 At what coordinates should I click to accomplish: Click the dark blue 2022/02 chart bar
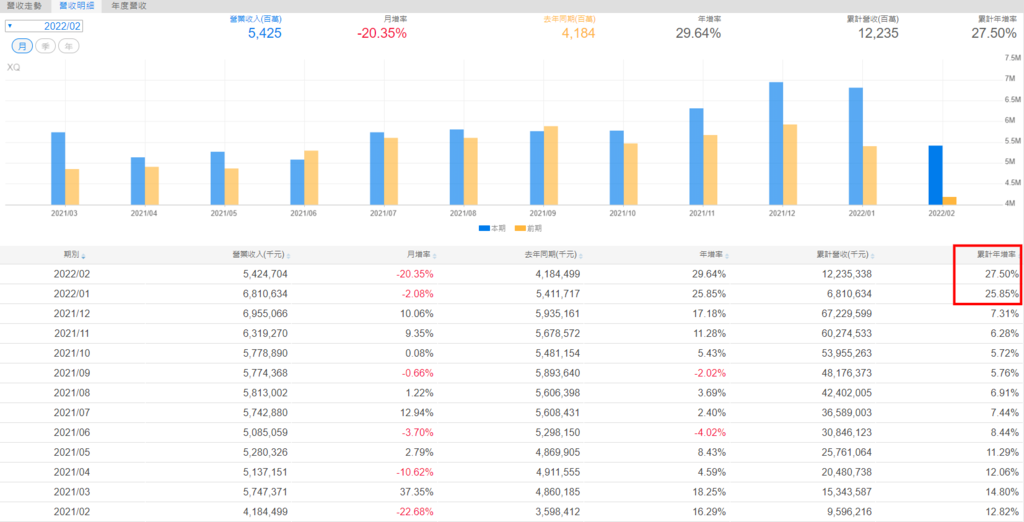coord(935,175)
